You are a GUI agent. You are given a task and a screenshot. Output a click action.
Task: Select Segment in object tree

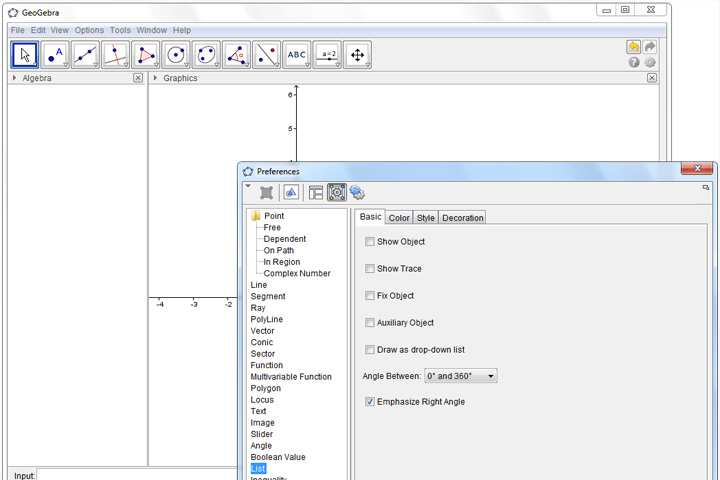click(x=268, y=296)
